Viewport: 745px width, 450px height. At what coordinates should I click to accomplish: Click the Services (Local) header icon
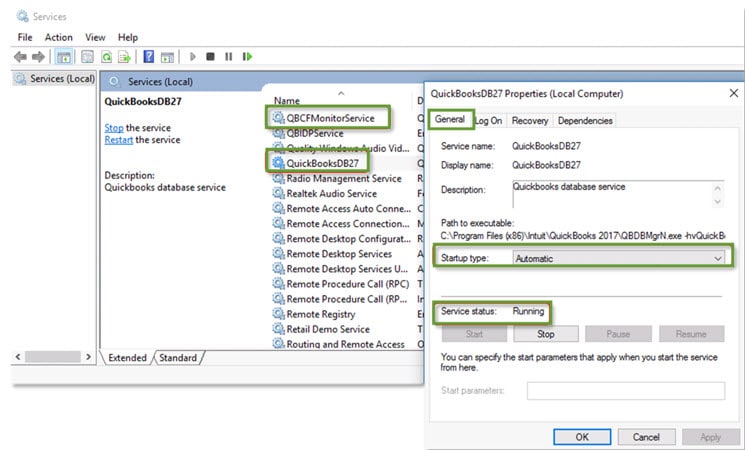pyautogui.click(x=114, y=82)
